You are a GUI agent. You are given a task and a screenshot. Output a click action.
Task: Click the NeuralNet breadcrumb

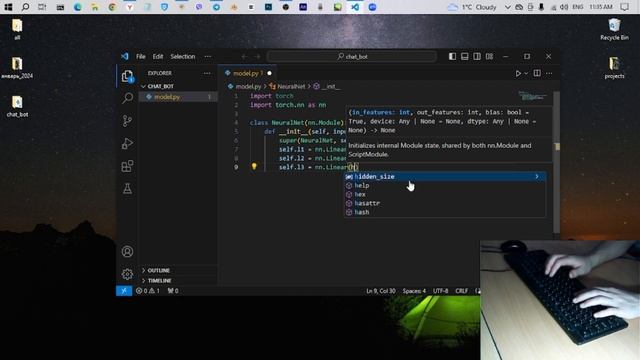tap(287, 87)
